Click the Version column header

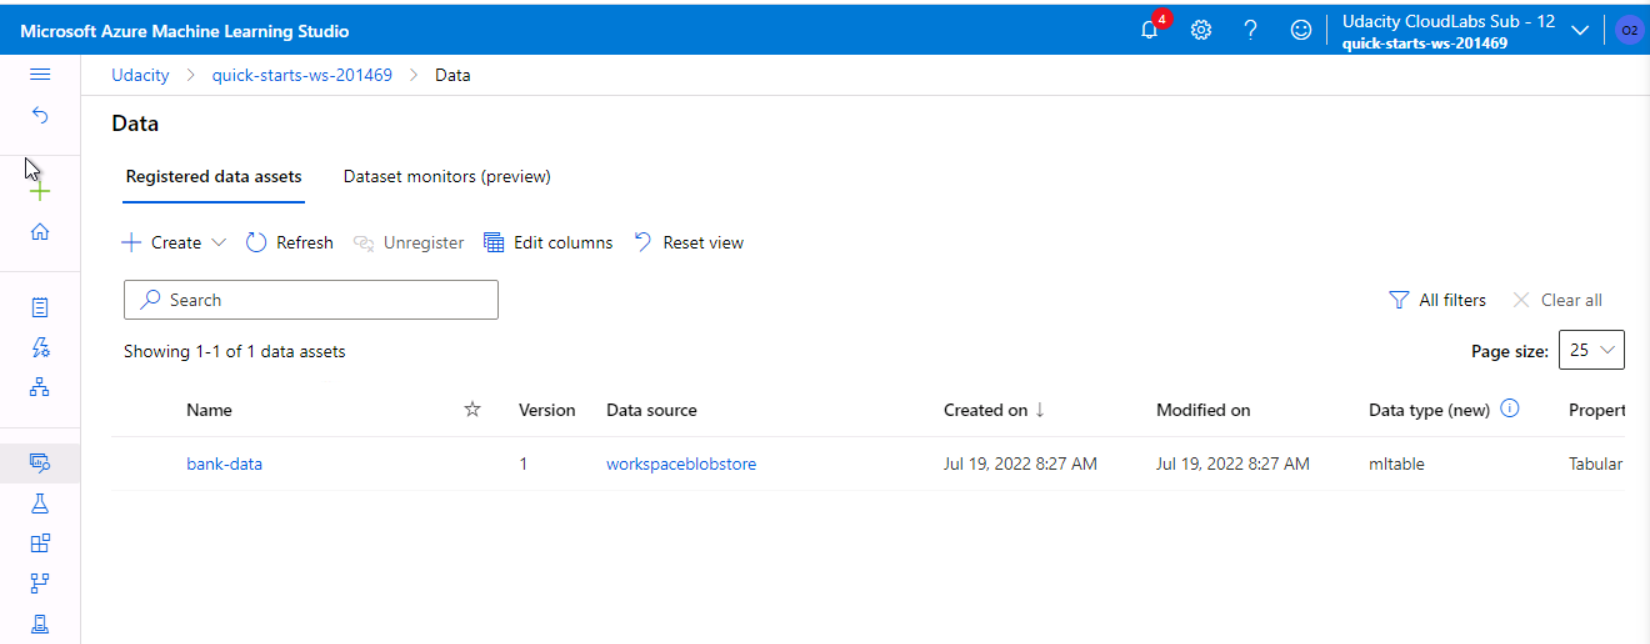tap(547, 410)
